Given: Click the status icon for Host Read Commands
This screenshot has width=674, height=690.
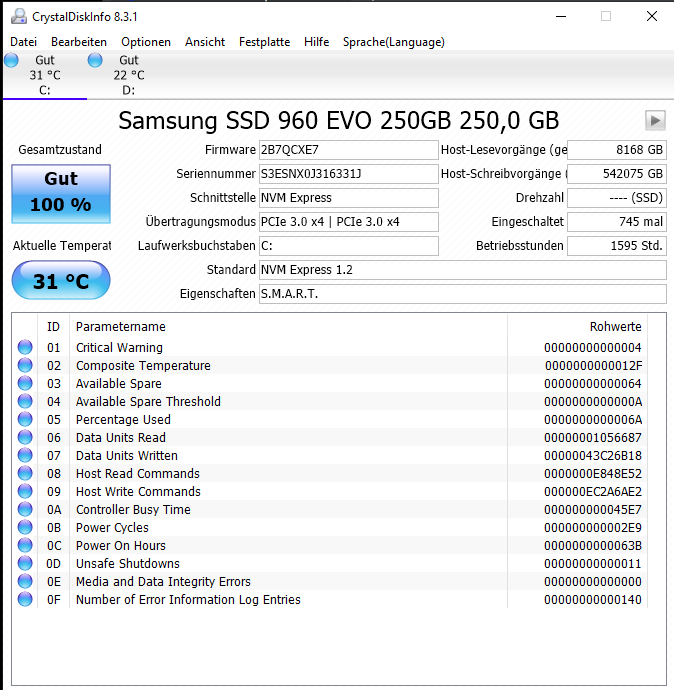Looking at the screenshot, I should pyautogui.click(x=25, y=473).
